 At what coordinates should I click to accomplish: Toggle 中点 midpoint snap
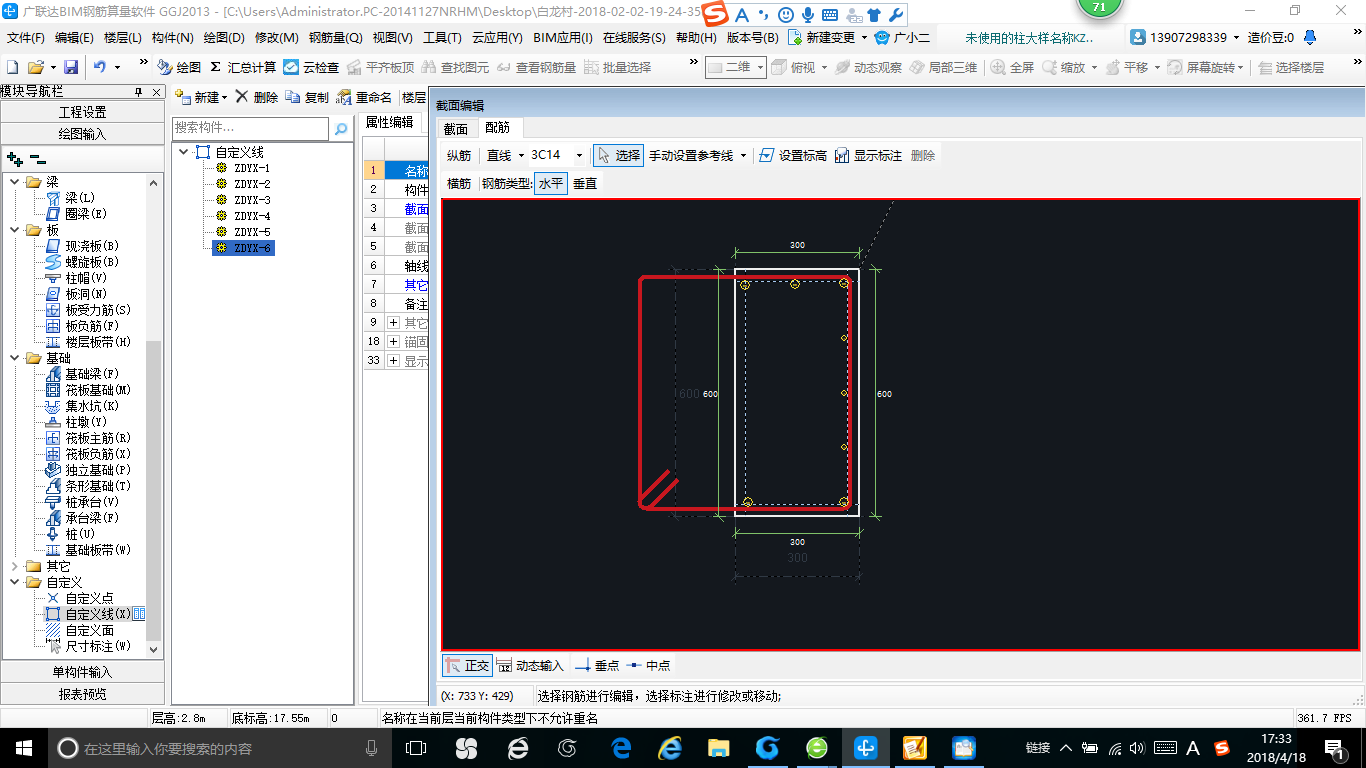648,665
